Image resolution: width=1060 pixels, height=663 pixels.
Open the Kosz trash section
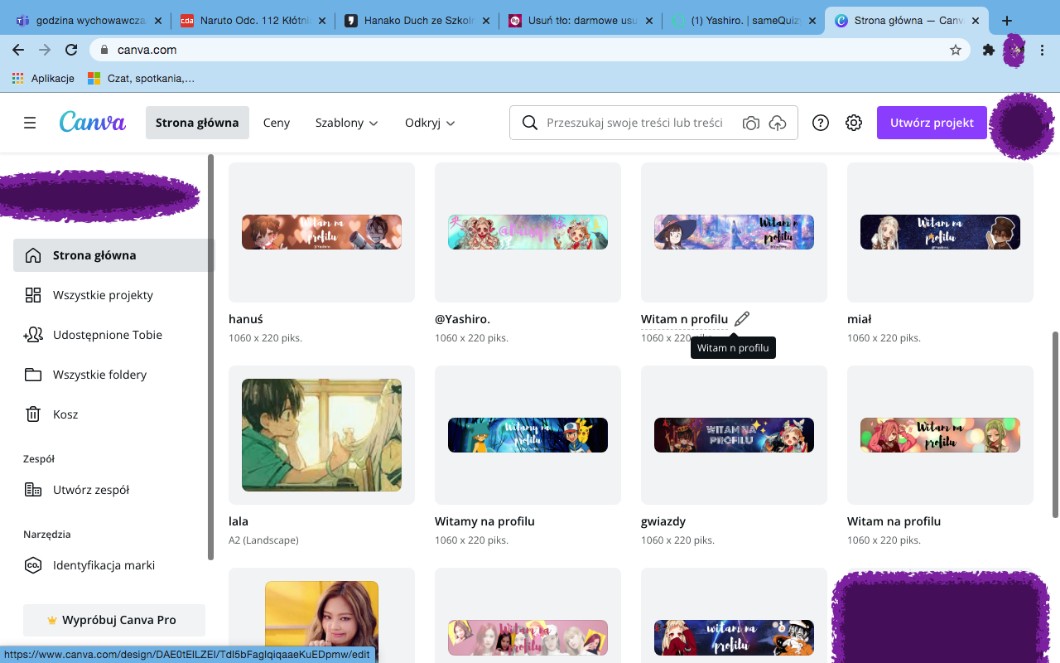pyautogui.click(x=65, y=414)
